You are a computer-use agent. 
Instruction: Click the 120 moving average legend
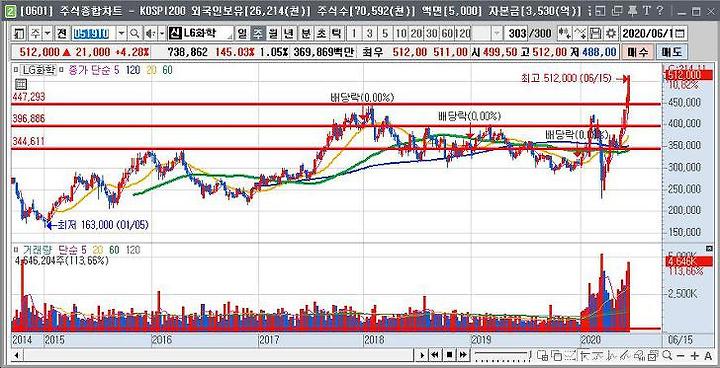(133, 70)
